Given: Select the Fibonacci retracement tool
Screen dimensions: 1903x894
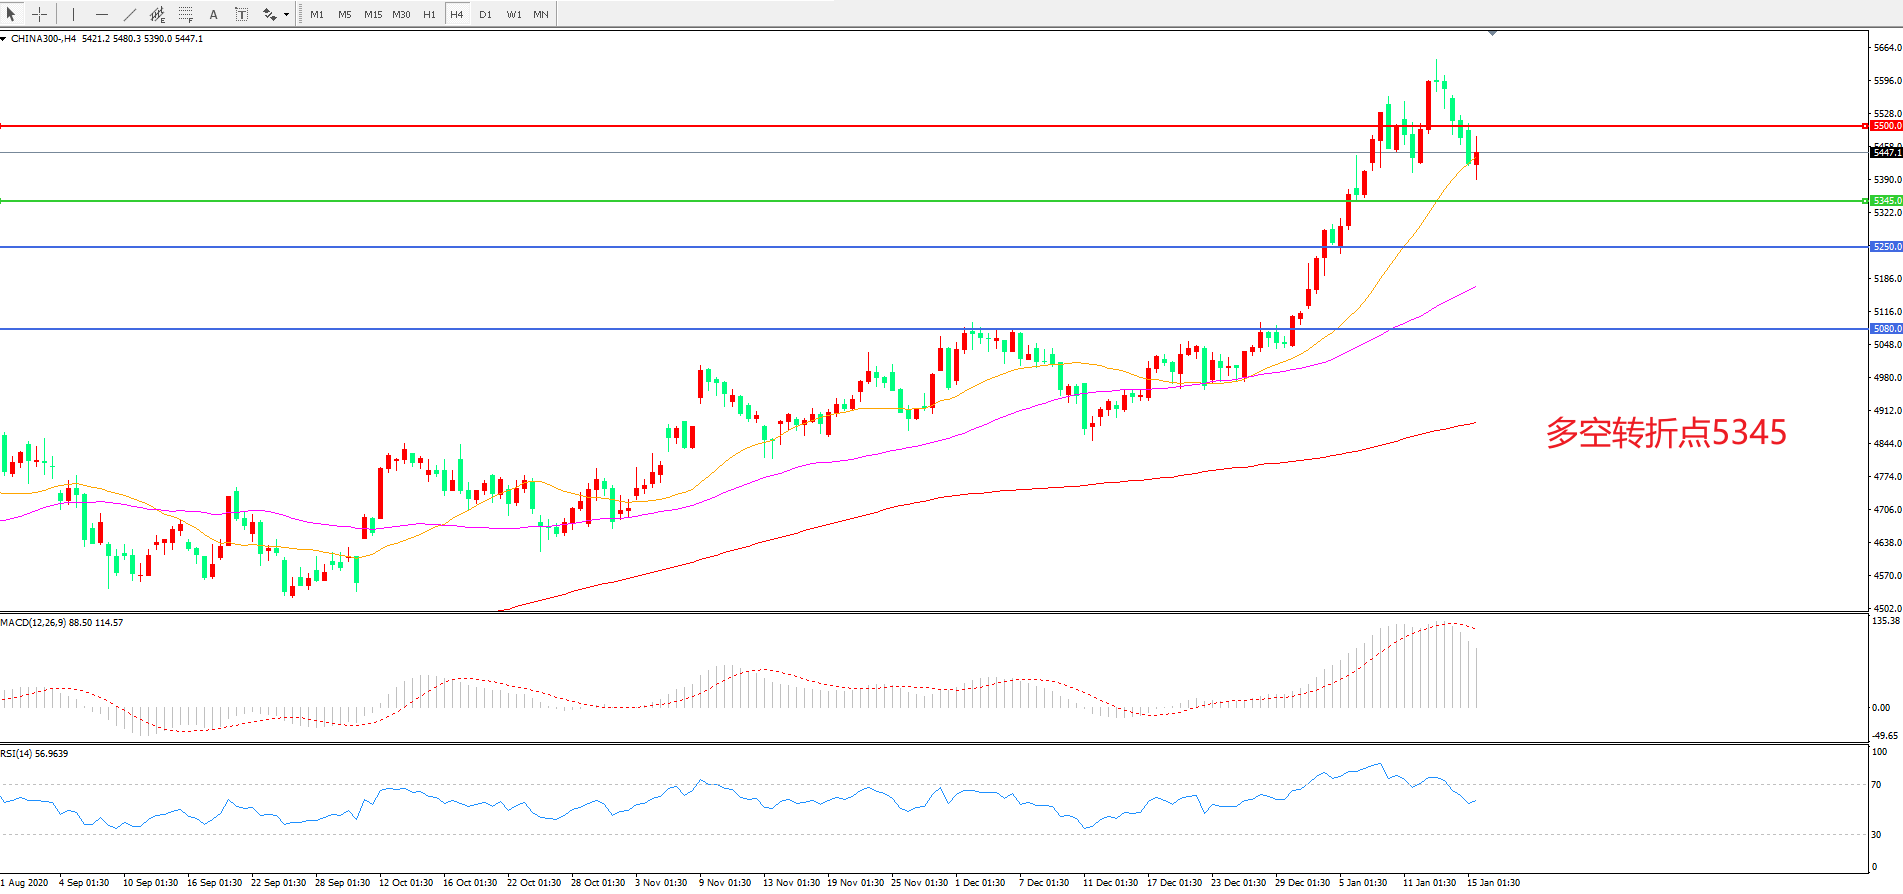Looking at the screenshot, I should click(185, 14).
